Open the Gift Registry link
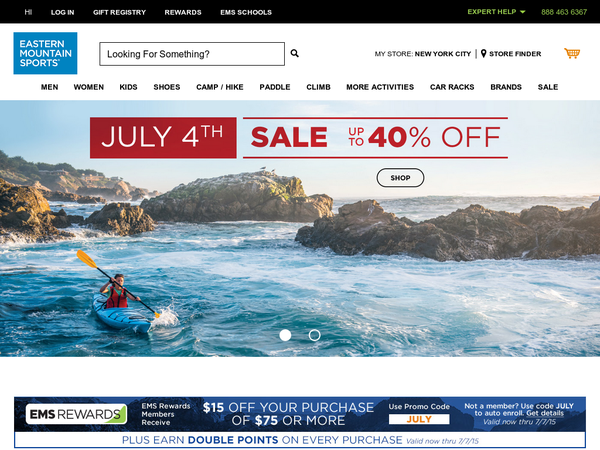The image size is (600, 450). pos(119,12)
